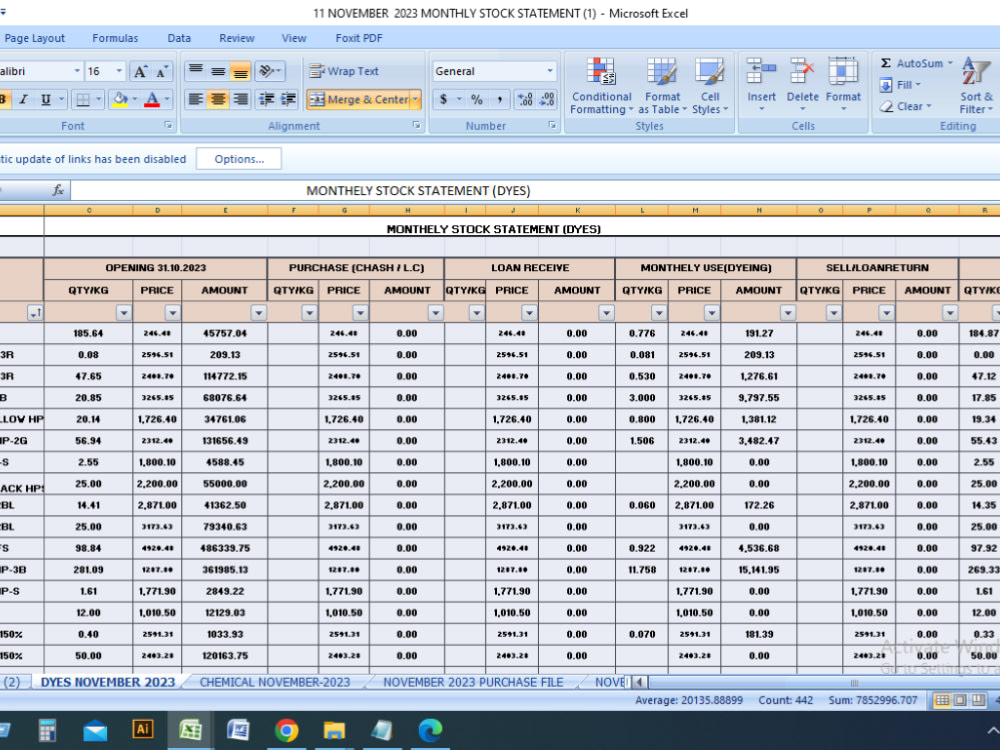The image size is (1000, 750).
Task: Open Clear options
Action: coord(905,107)
